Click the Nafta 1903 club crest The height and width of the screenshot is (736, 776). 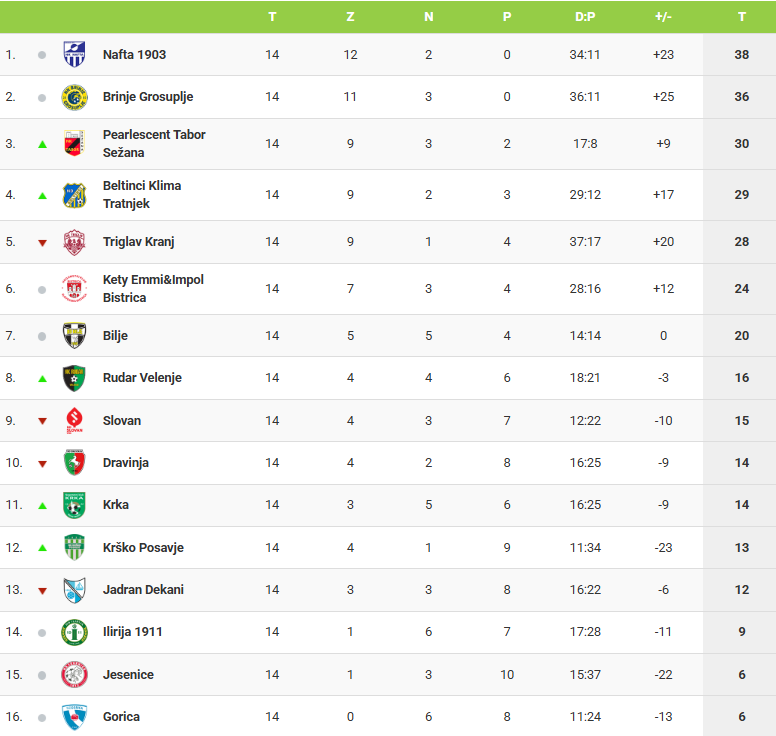click(74, 54)
